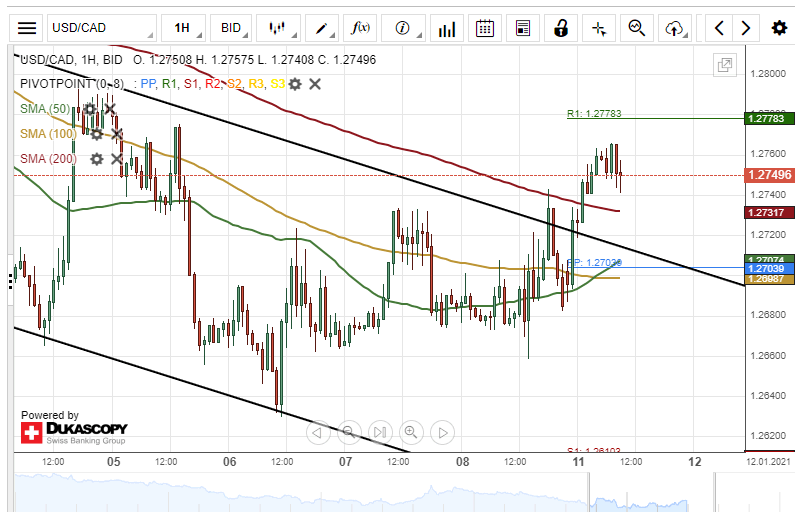Open the candlestick chart type dropdown
This screenshot has width=799, height=521.
(x=278, y=28)
